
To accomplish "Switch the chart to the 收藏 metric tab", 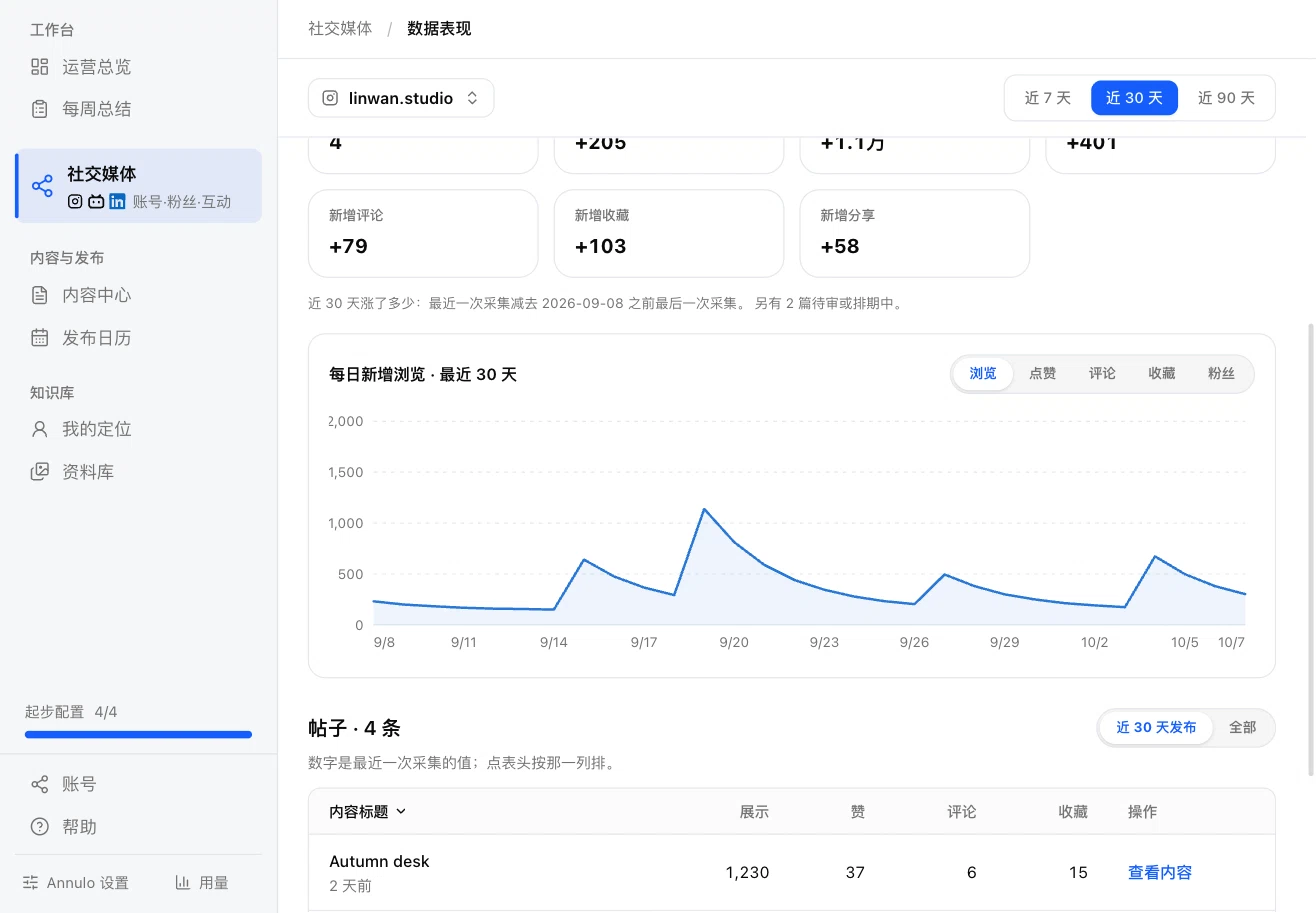I will click(1161, 373).
